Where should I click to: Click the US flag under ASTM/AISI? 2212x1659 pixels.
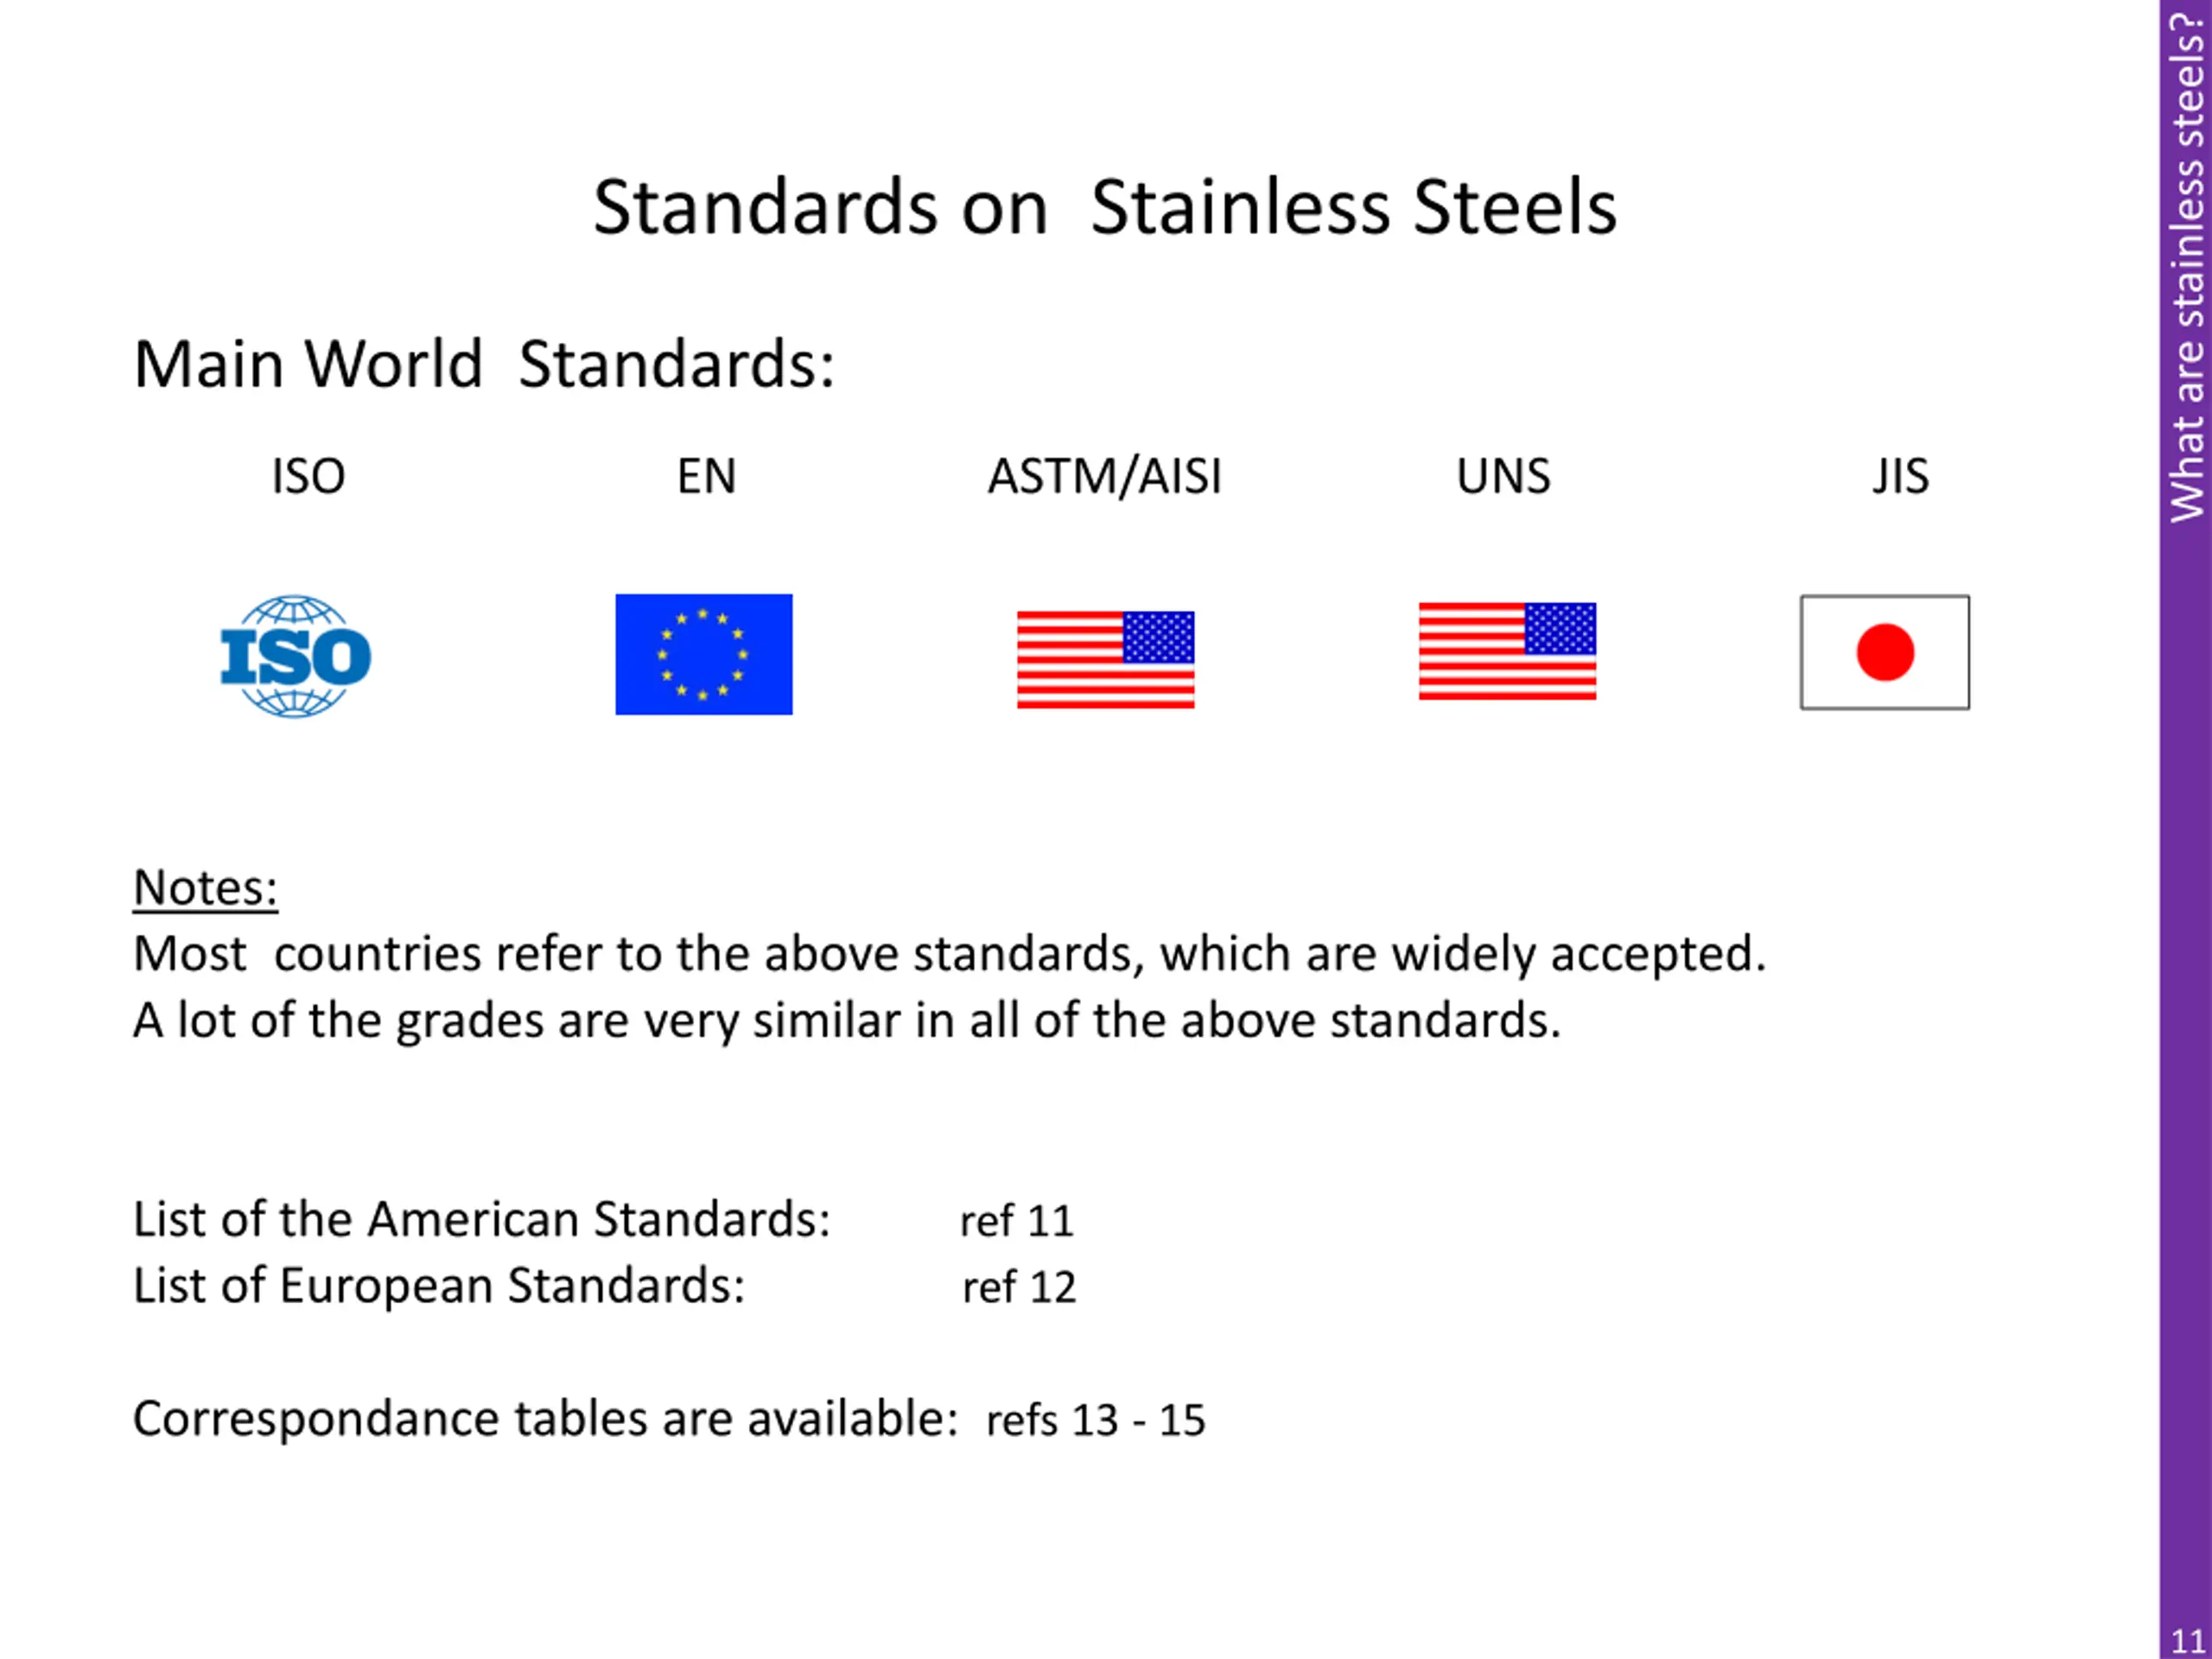(1106, 660)
